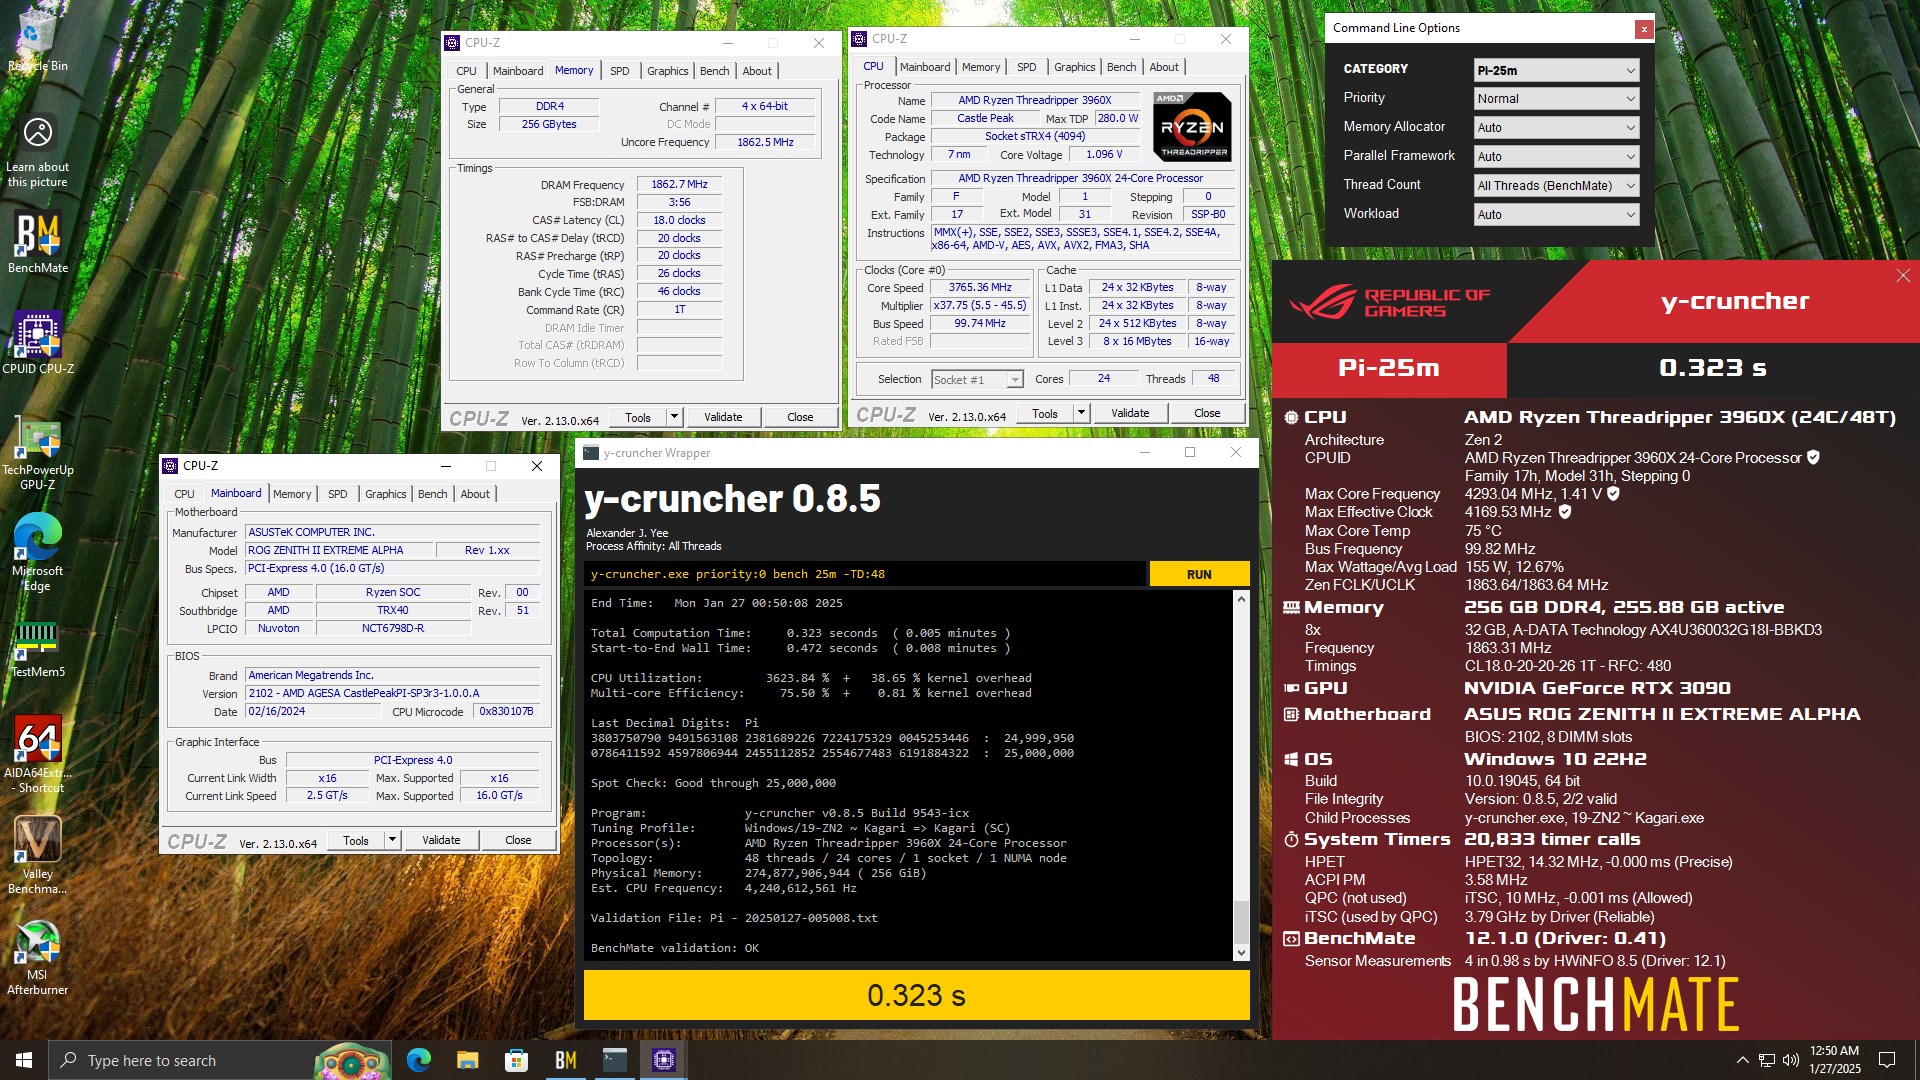Image resolution: width=1920 pixels, height=1080 pixels.
Task: Open the Memory Allocator dropdown
Action: click(x=1557, y=127)
